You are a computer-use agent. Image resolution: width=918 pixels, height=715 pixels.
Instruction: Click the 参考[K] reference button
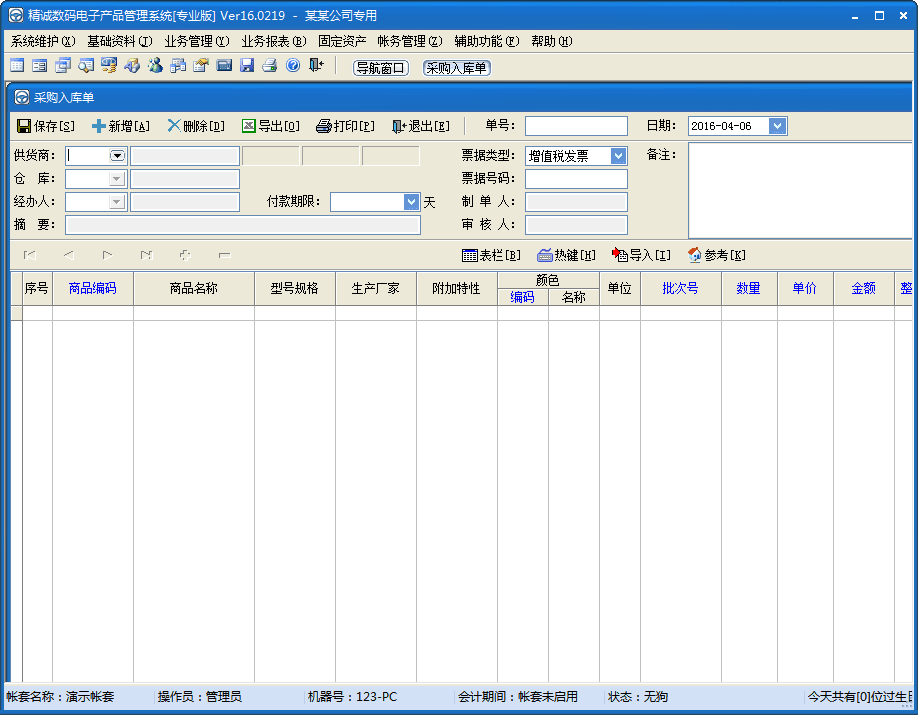tap(717, 255)
